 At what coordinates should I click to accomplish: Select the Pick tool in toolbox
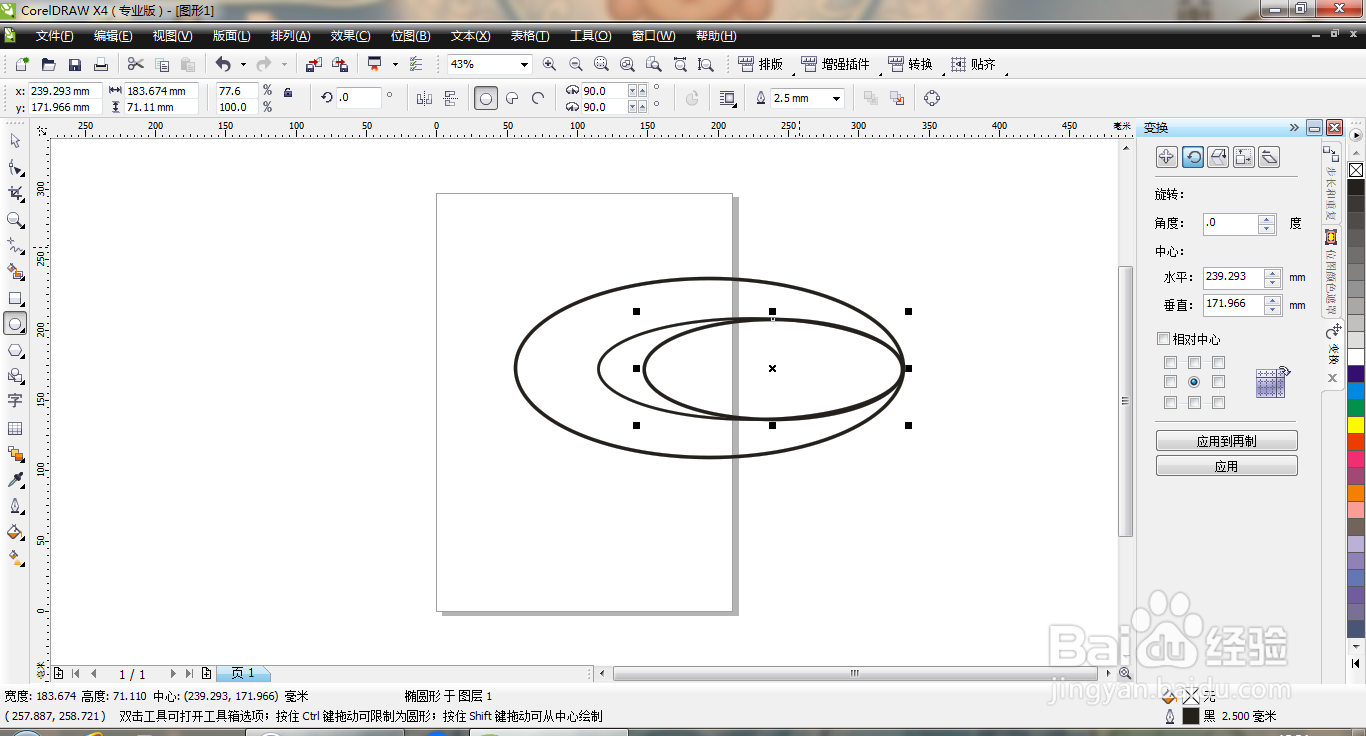click(x=15, y=141)
